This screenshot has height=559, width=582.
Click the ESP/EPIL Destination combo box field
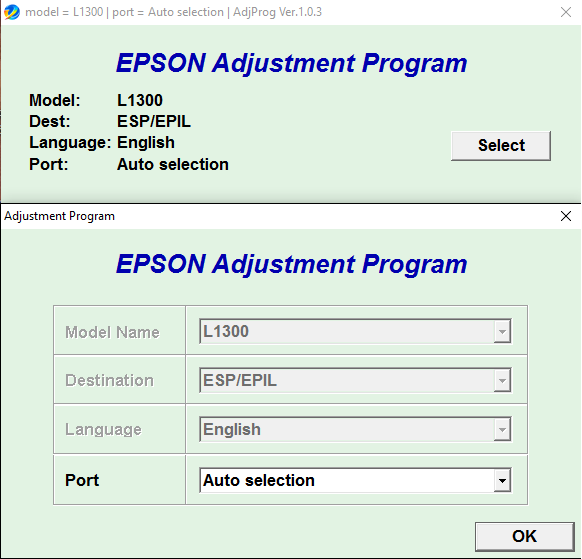pyautogui.click(x=355, y=380)
